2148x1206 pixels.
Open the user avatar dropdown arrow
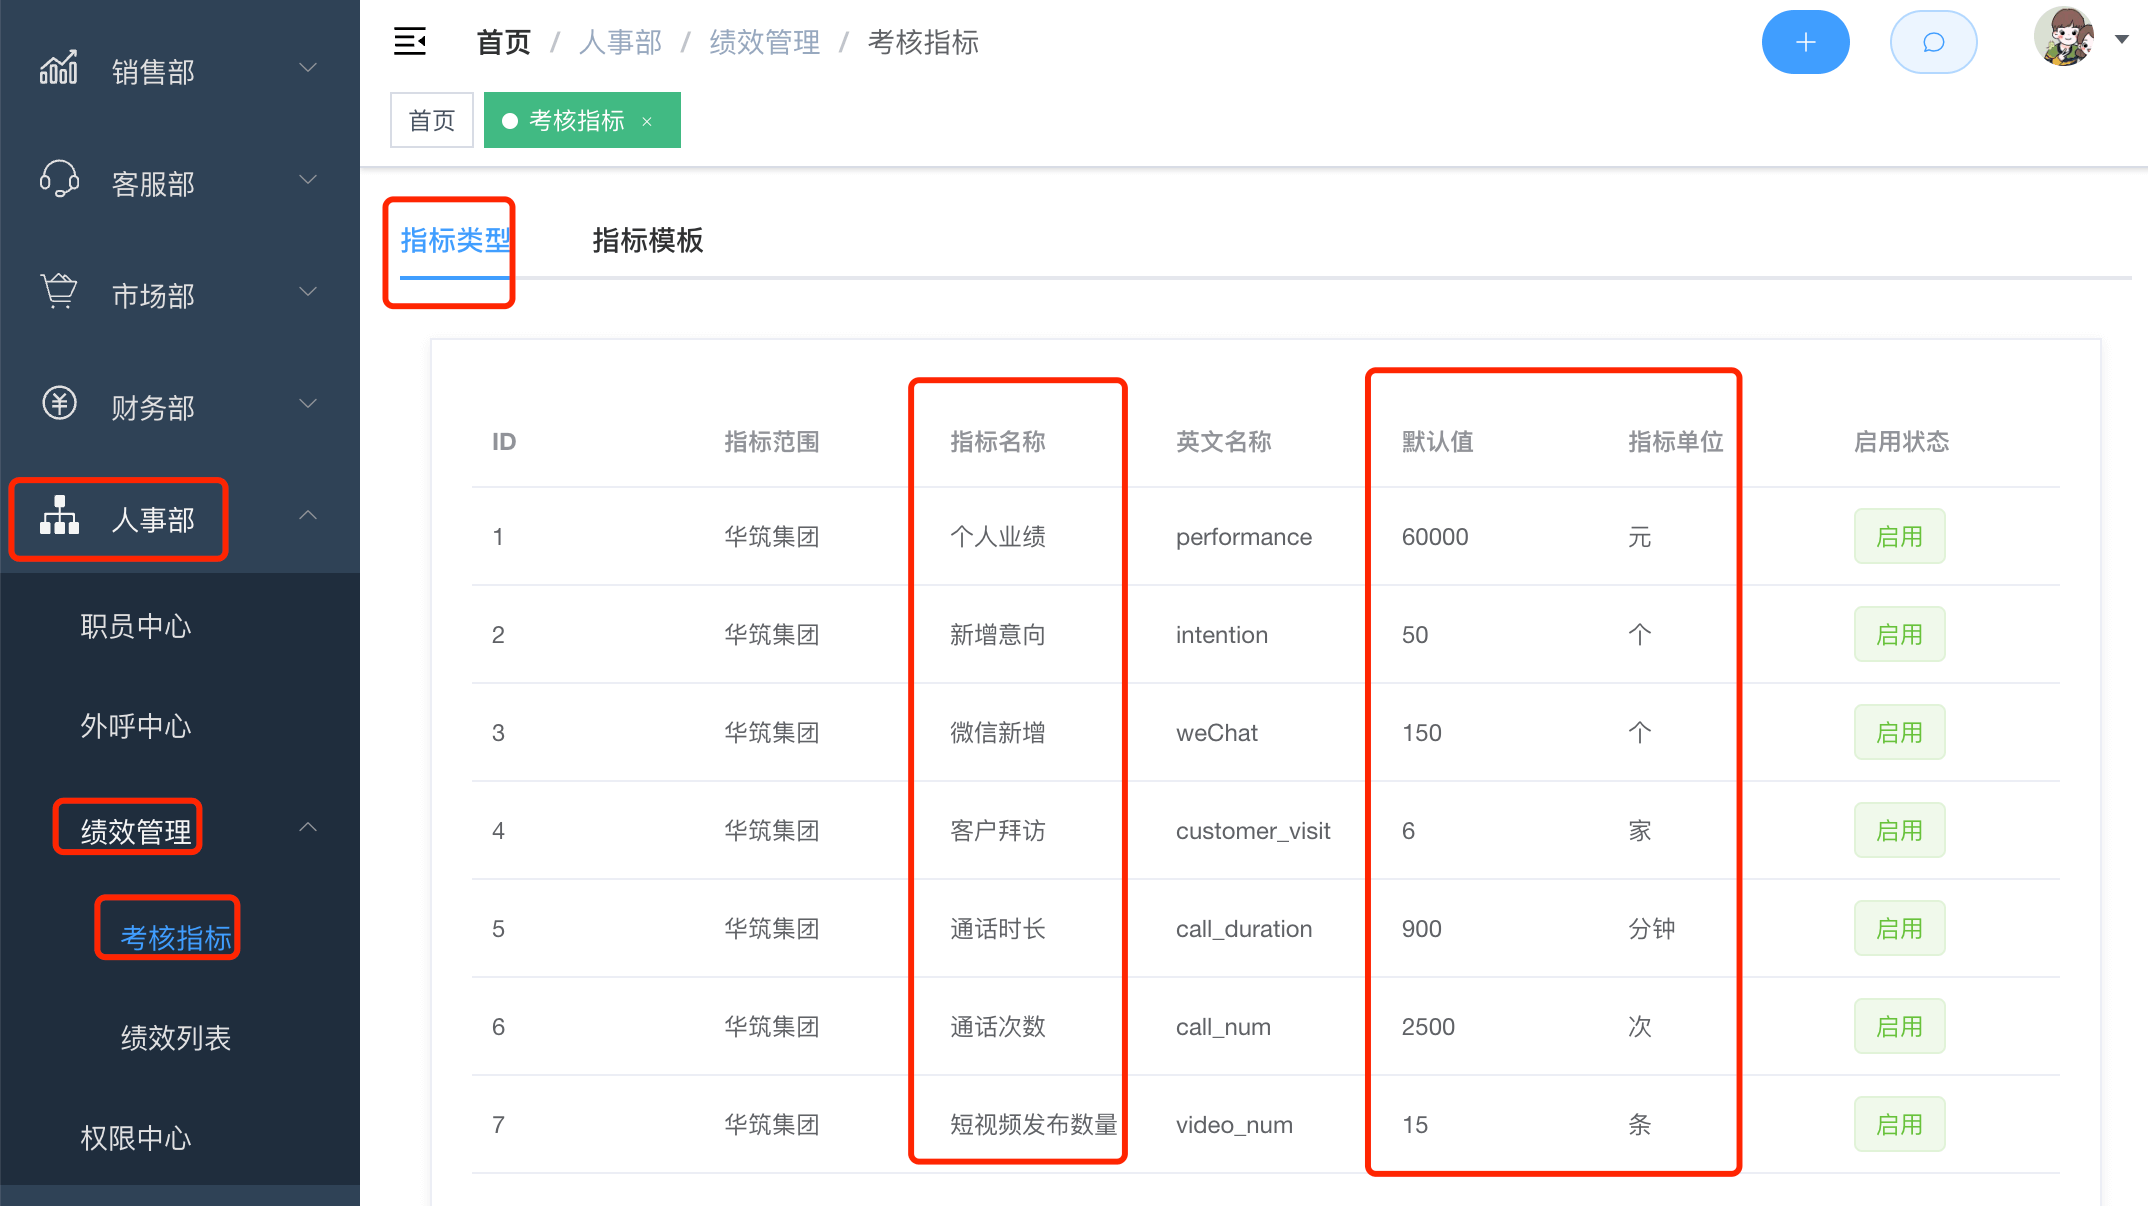(x=2121, y=40)
